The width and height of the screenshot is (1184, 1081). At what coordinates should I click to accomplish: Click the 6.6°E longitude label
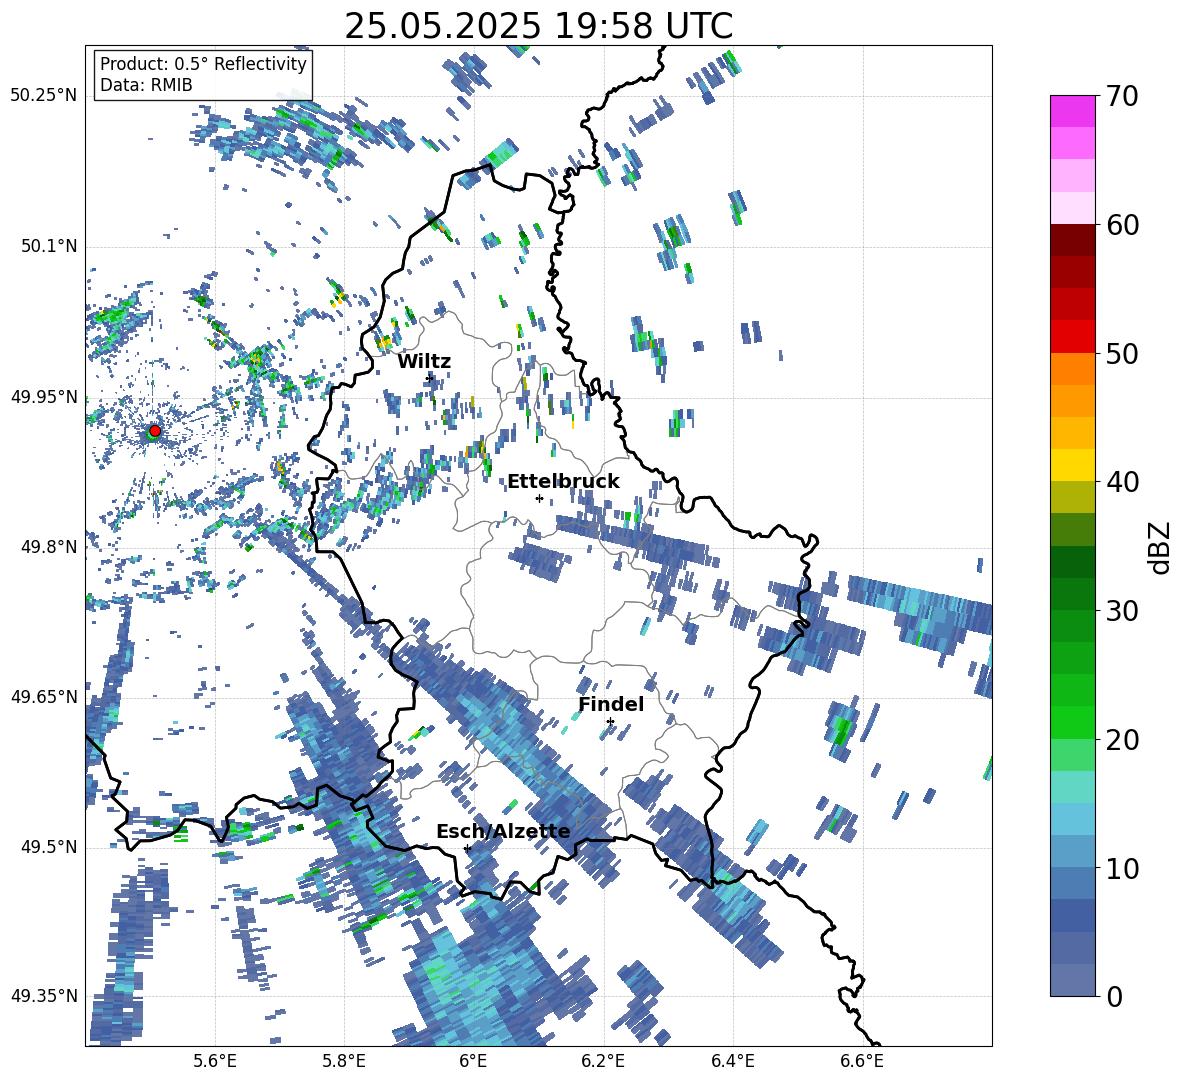click(x=862, y=1061)
